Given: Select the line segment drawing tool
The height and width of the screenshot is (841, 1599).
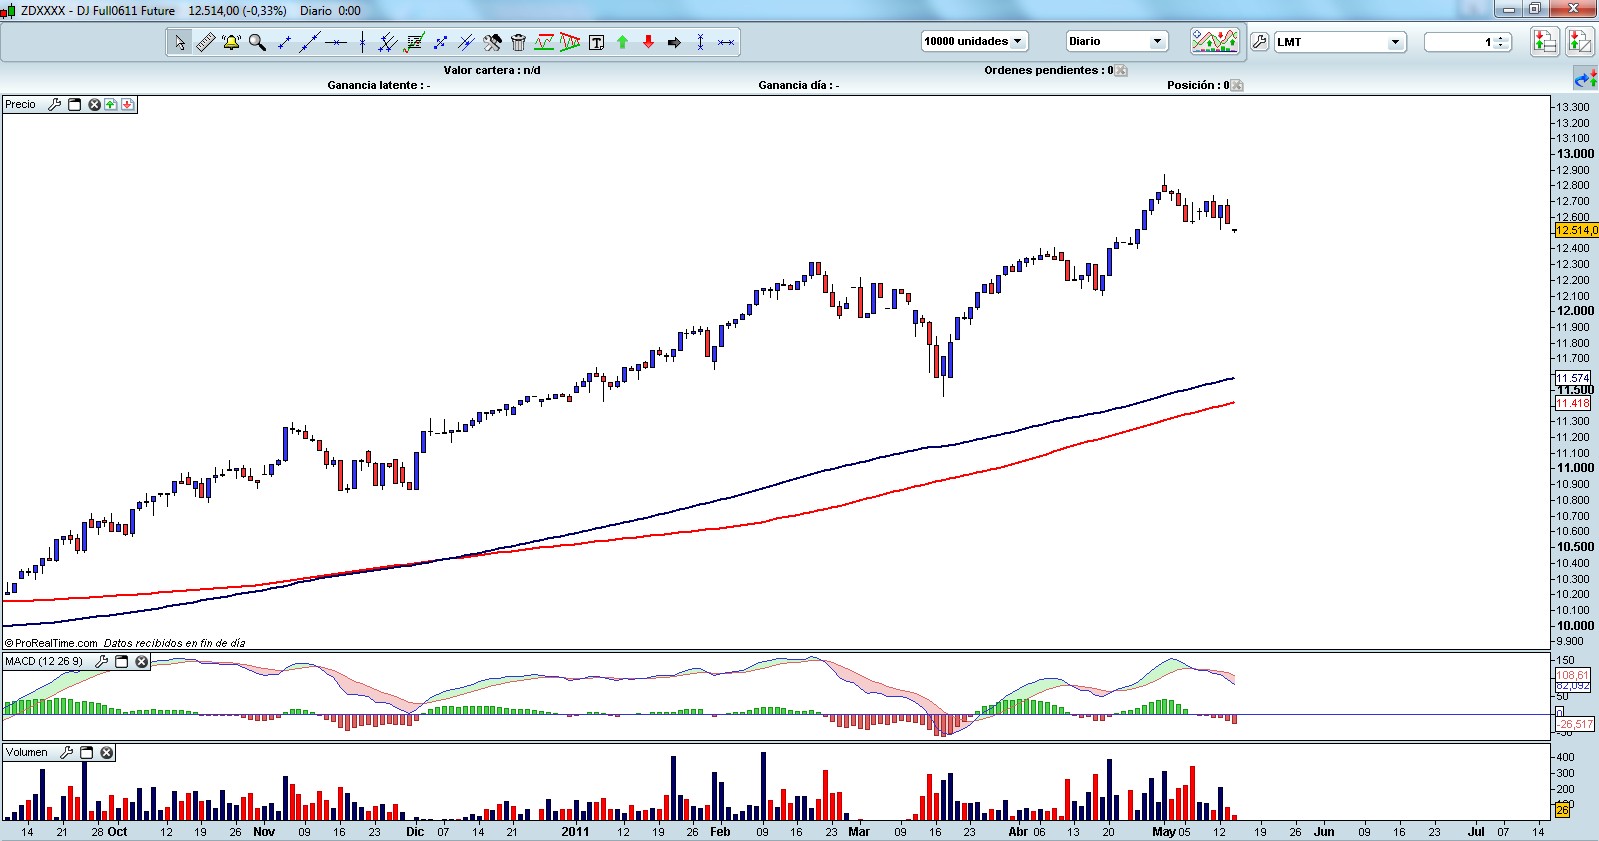Looking at the screenshot, I should pyautogui.click(x=284, y=42).
